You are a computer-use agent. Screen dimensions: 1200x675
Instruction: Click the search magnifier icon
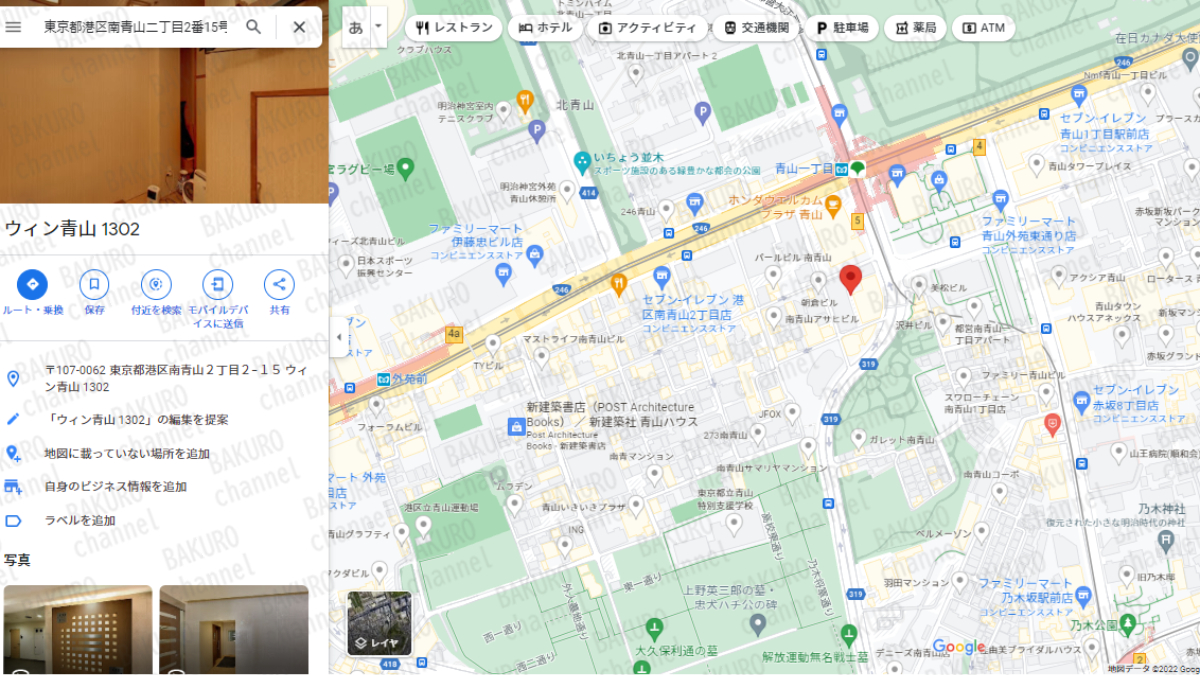click(254, 27)
